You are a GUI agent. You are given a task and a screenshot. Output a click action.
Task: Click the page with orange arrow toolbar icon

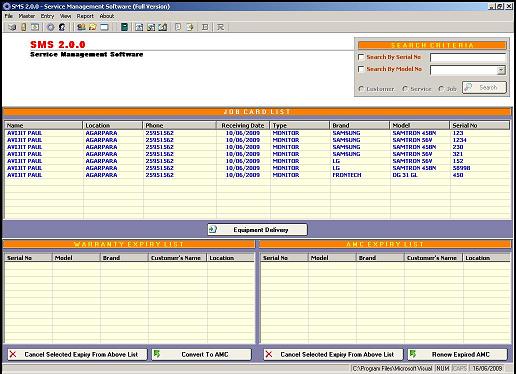click(x=190, y=27)
